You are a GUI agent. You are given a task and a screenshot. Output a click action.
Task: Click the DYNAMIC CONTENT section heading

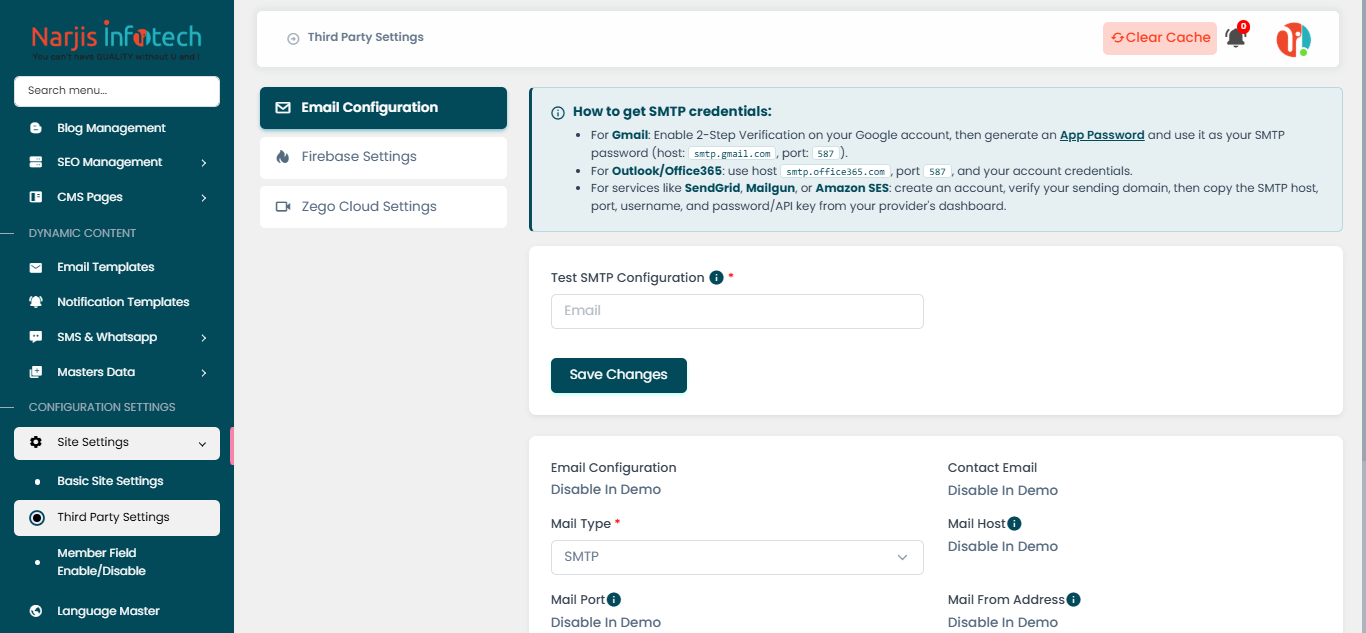tap(82, 233)
